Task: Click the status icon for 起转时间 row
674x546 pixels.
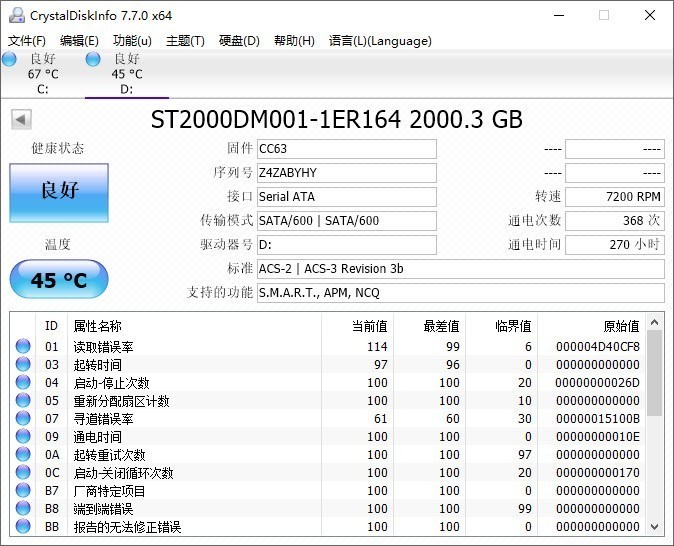Action: click(x=23, y=364)
